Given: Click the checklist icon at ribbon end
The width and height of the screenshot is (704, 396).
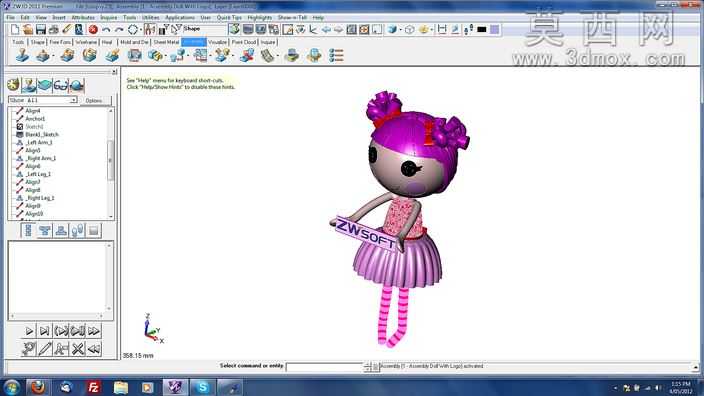Looking at the screenshot, I should tap(336, 56).
